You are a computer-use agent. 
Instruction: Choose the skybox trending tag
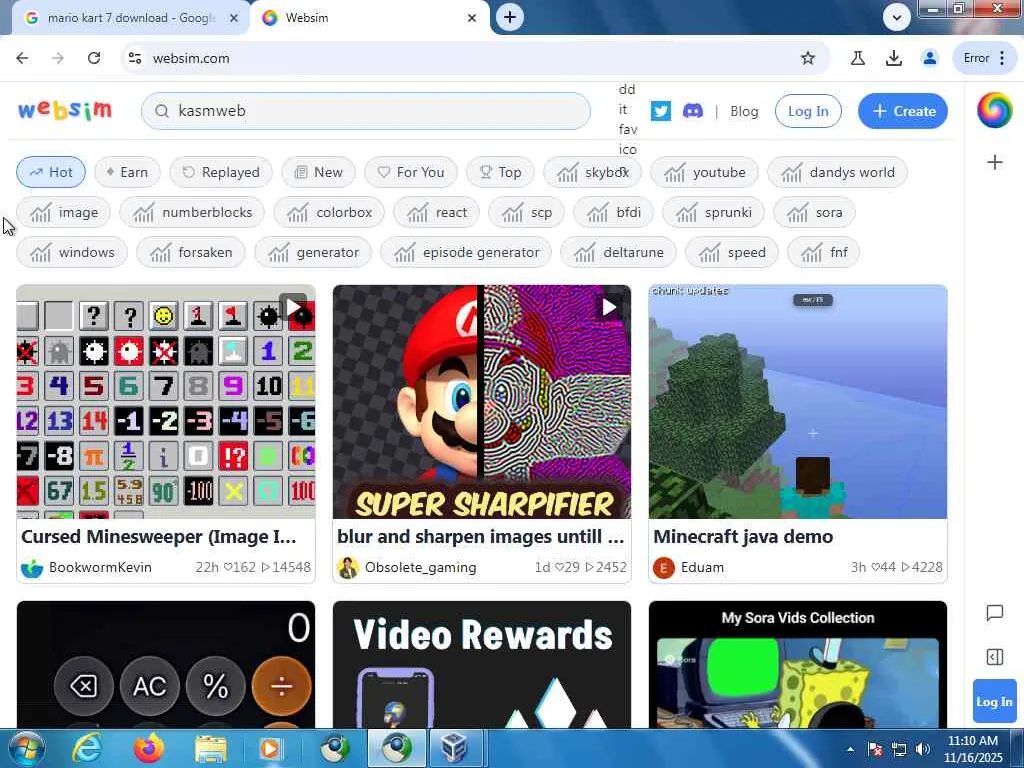[x=592, y=172]
